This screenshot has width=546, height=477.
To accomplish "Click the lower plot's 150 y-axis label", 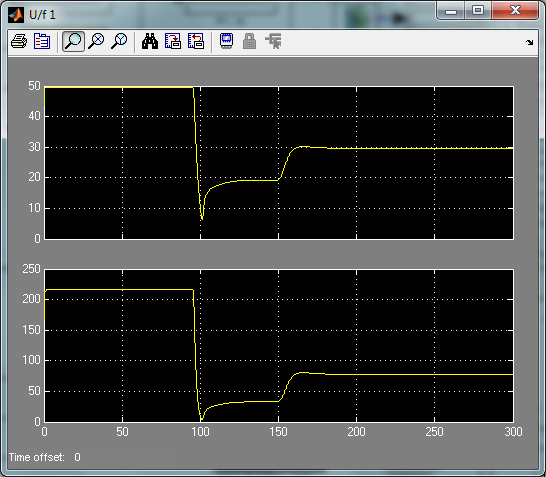I will coord(31,330).
